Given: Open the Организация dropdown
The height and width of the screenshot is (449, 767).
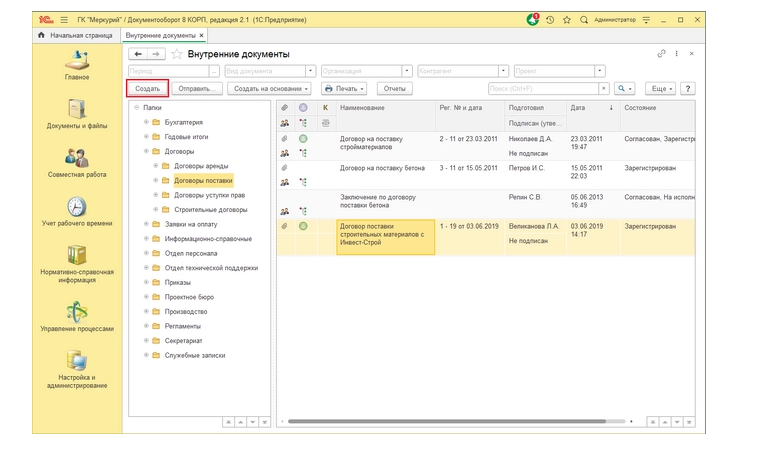Looking at the screenshot, I should [406, 71].
